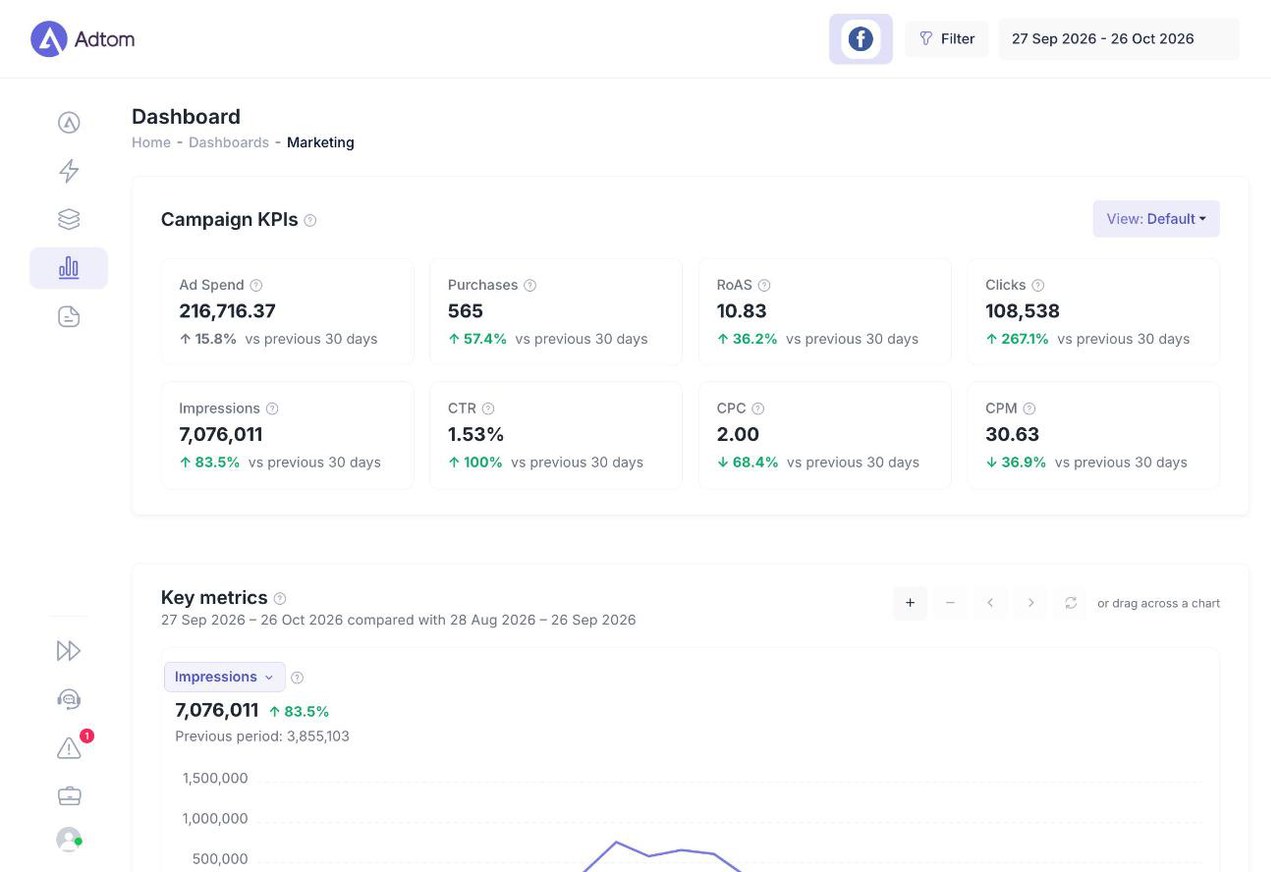Image resolution: width=1271 pixels, height=872 pixels.
Task: Click the Previous period: 3,855,103 text
Action: (262, 736)
